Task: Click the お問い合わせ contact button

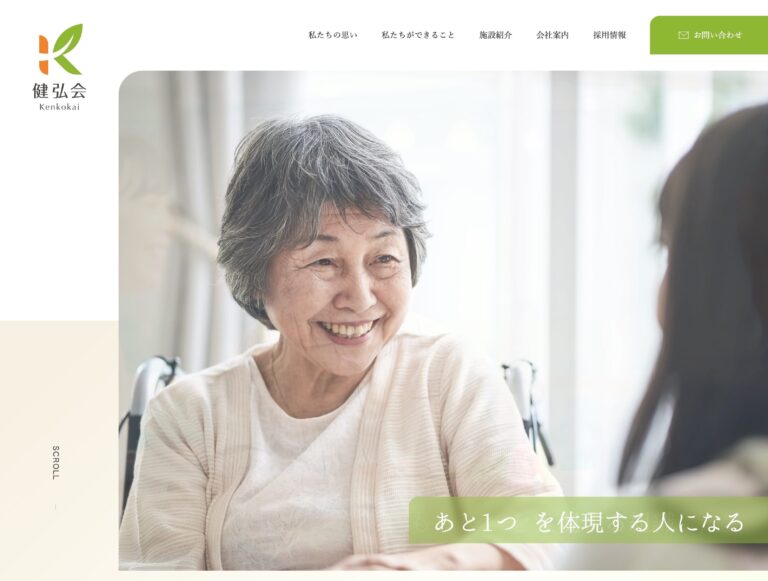Action: pos(709,35)
